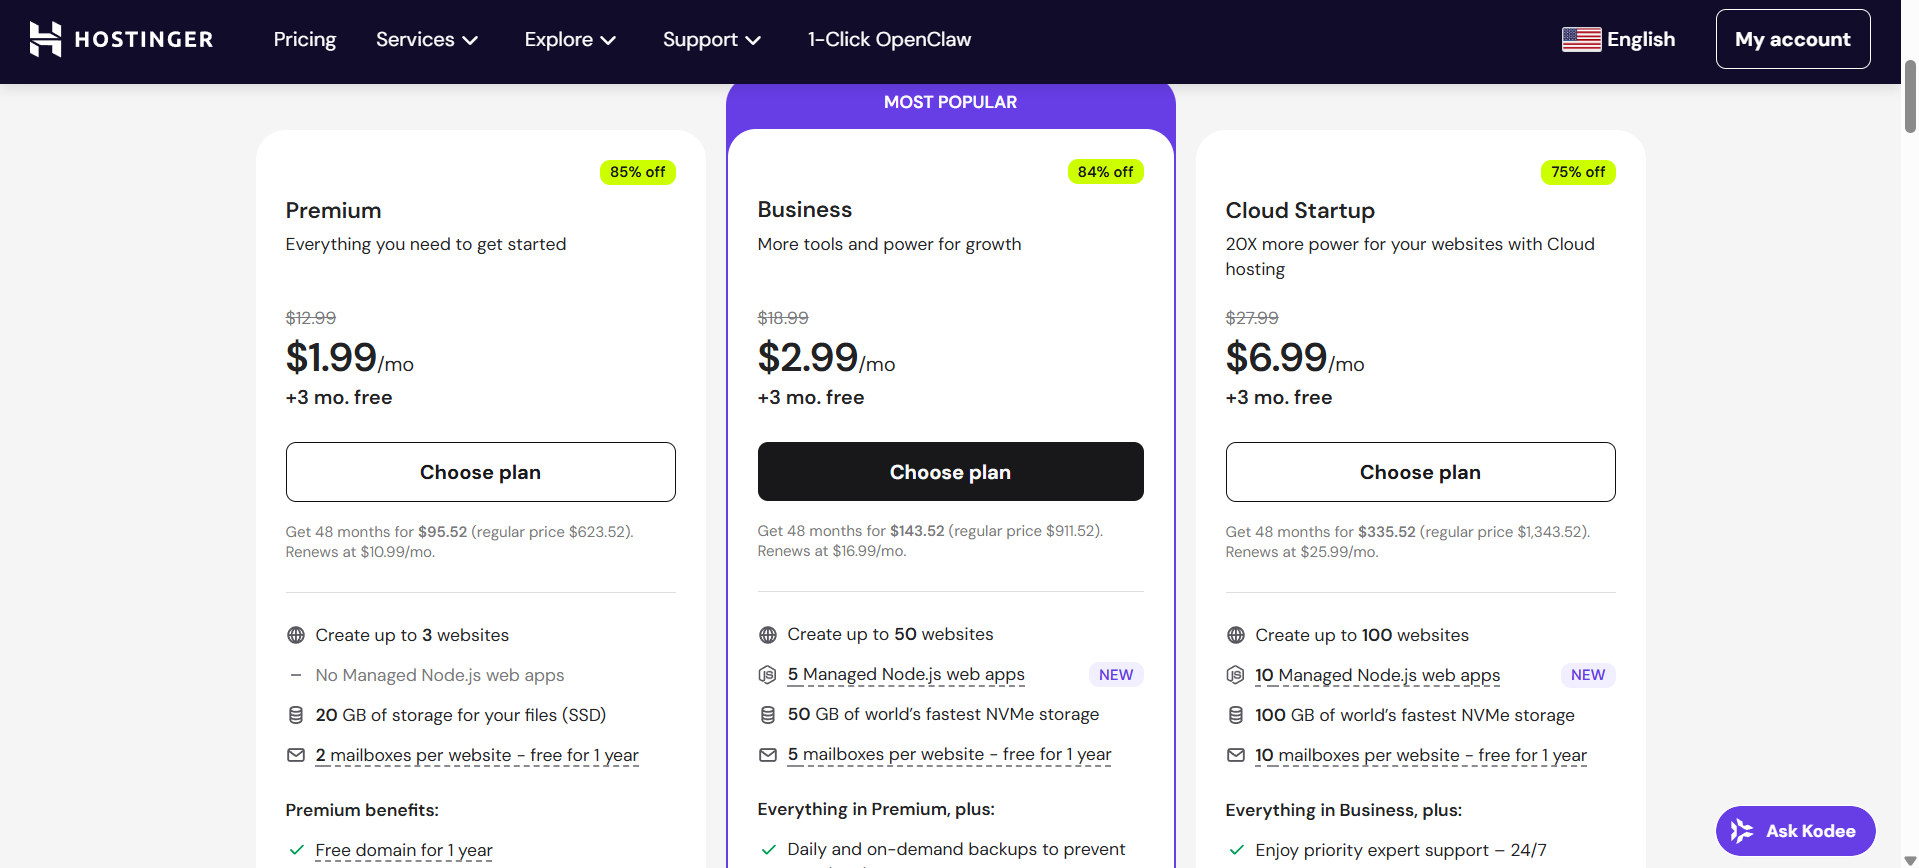Screen dimensions: 1919x868
Task: Click the envelope icon on Cloud Startup mailboxes row
Action: pyautogui.click(x=1235, y=755)
